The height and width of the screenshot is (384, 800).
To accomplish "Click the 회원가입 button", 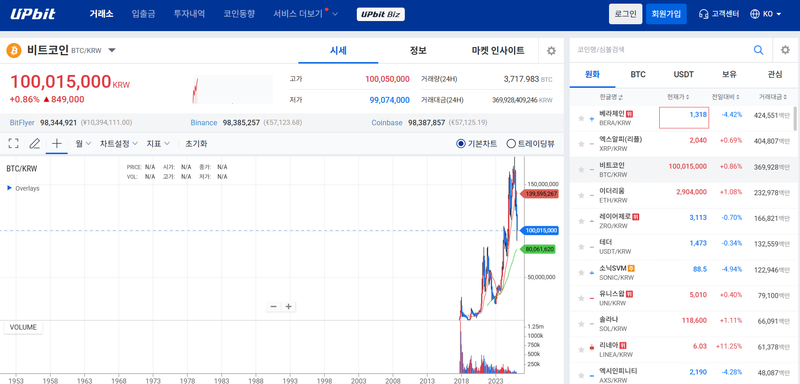I will click(666, 14).
